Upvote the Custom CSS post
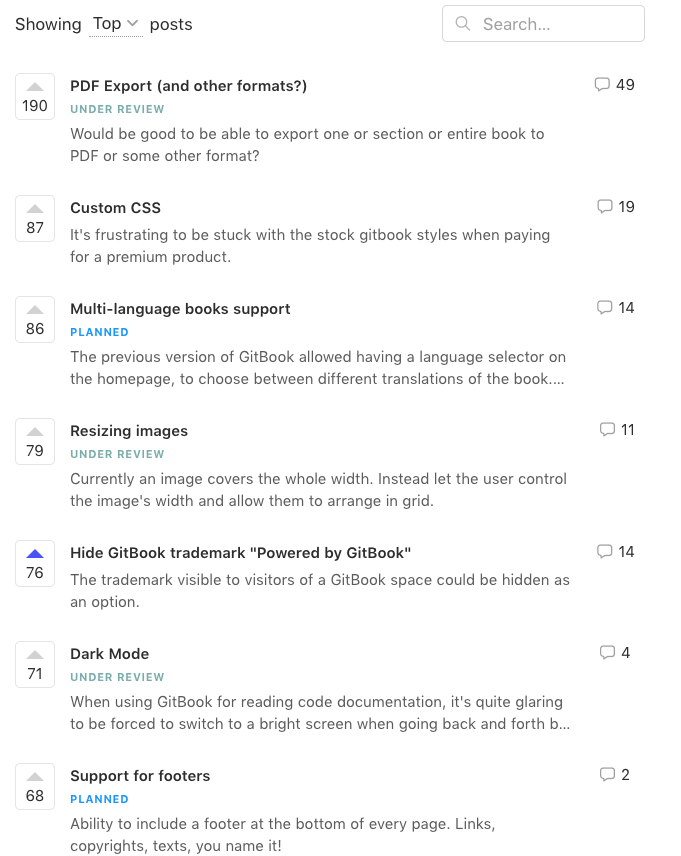The width and height of the screenshot is (681, 856). point(35,218)
